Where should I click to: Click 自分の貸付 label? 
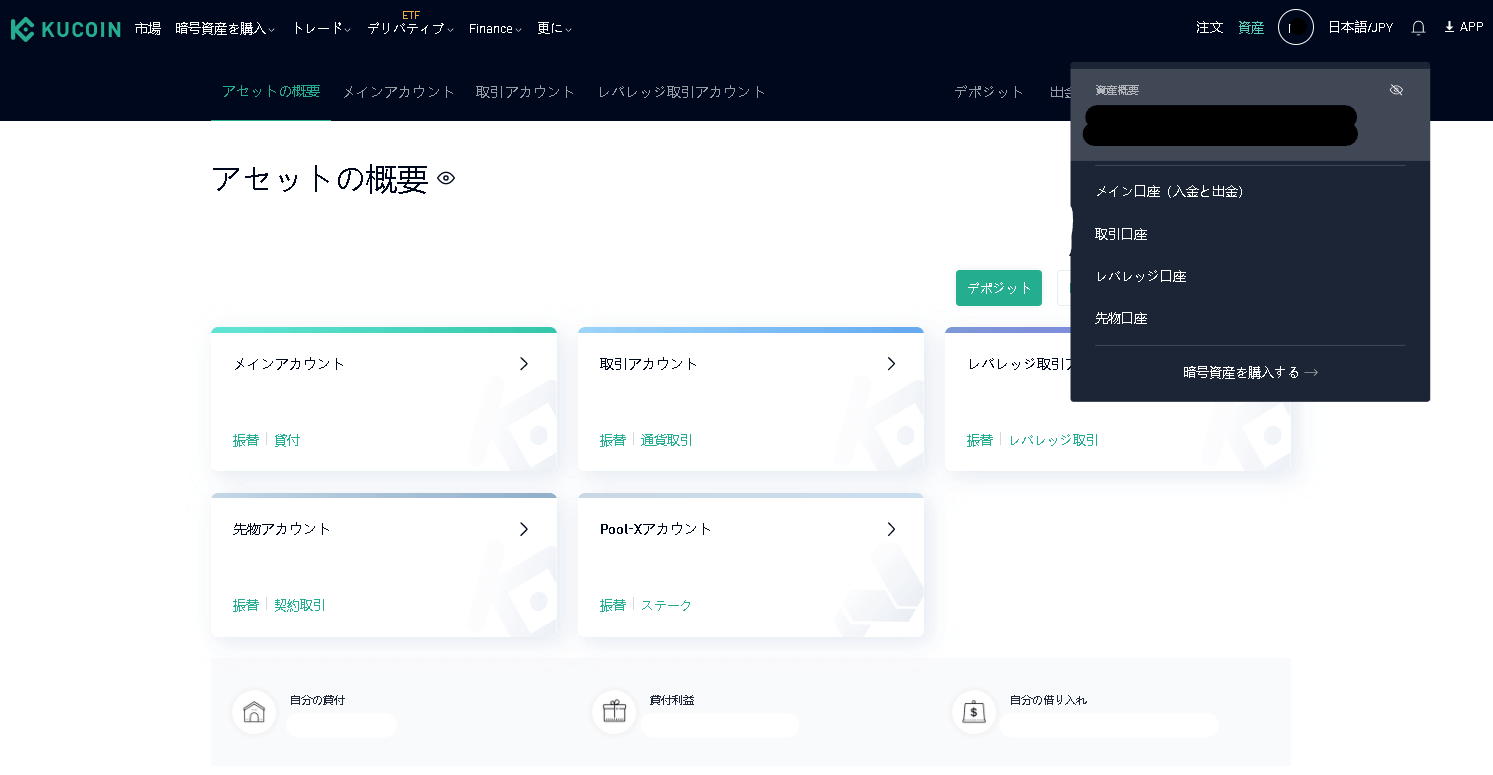click(x=317, y=700)
